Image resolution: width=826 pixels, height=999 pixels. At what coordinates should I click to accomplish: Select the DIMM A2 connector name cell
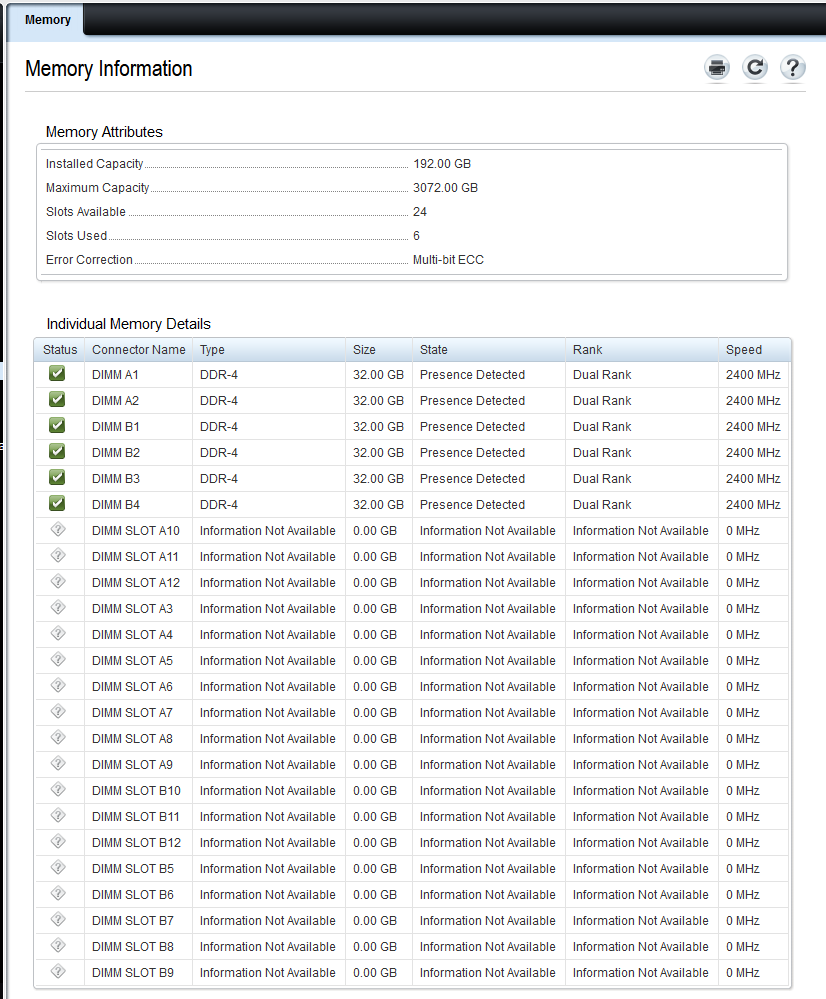(115, 400)
